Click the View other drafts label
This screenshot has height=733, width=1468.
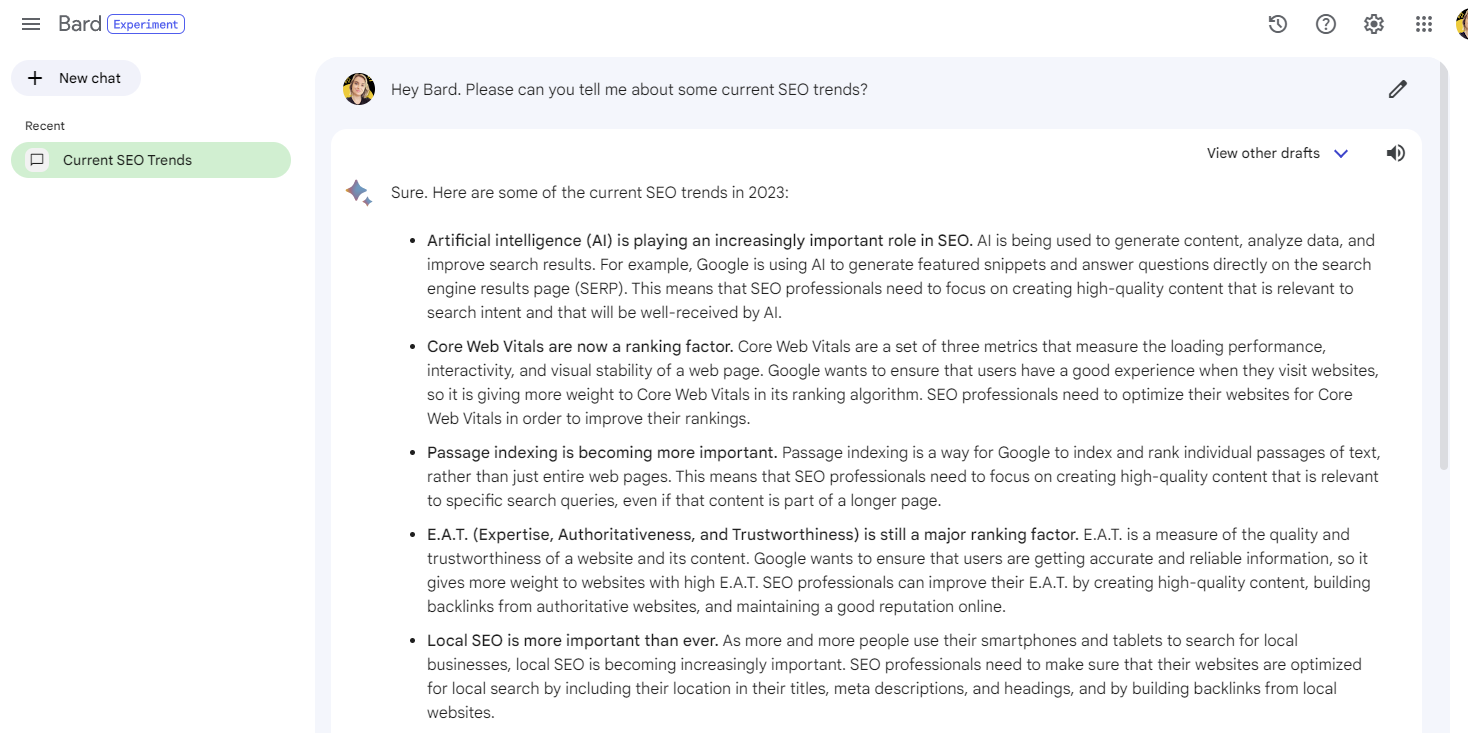[x=1263, y=153]
